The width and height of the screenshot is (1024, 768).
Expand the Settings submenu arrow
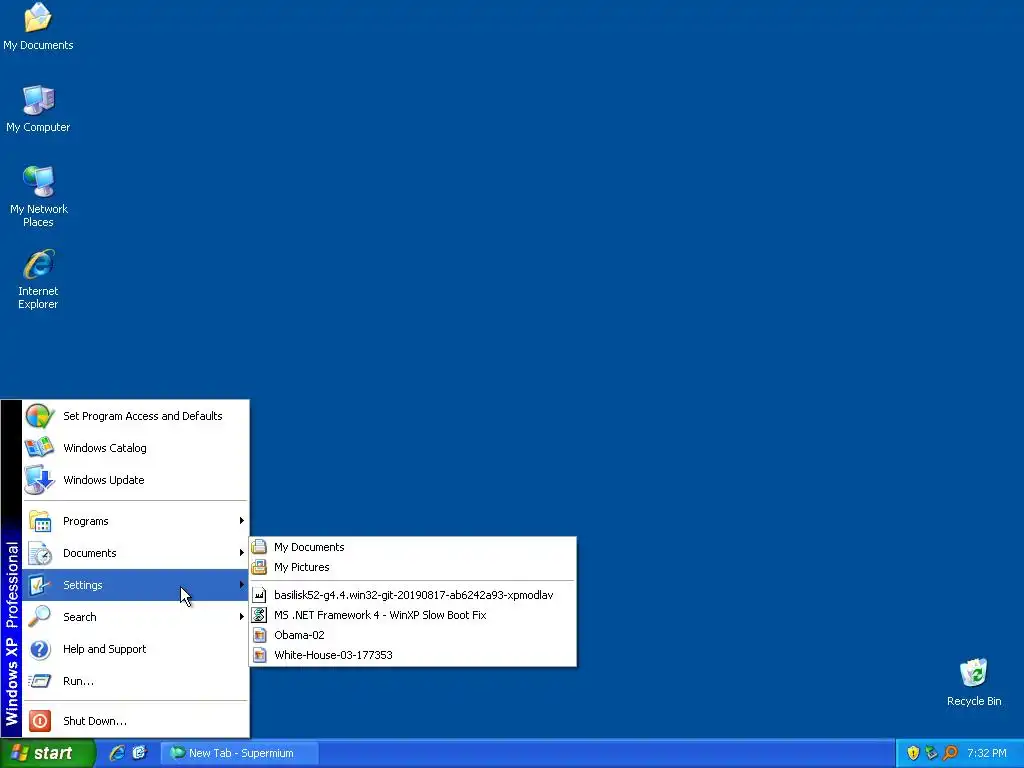pyautogui.click(x=242, y=584)
